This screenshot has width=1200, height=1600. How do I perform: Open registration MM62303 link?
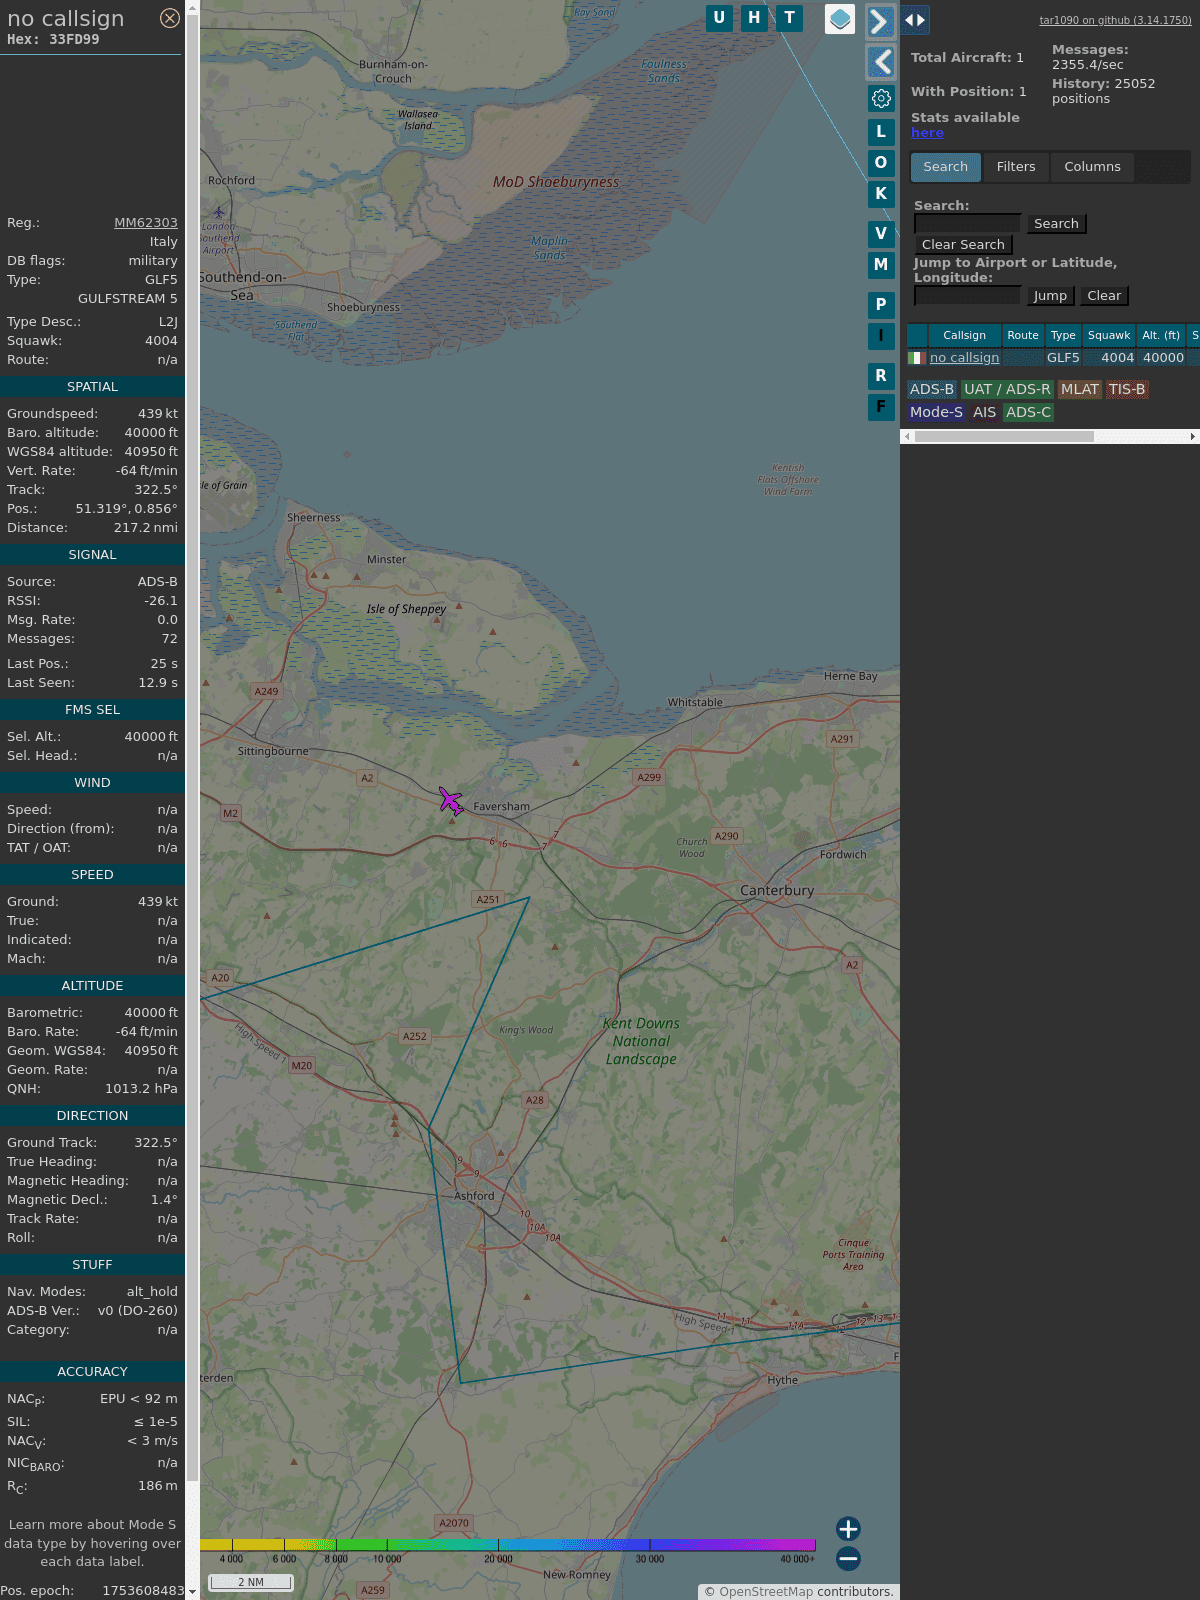tap(146, 223)
